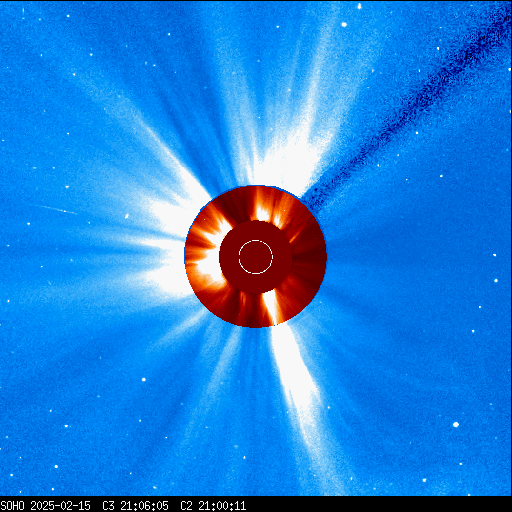Click the dark red central occulting disk

[x=256, y=257]
